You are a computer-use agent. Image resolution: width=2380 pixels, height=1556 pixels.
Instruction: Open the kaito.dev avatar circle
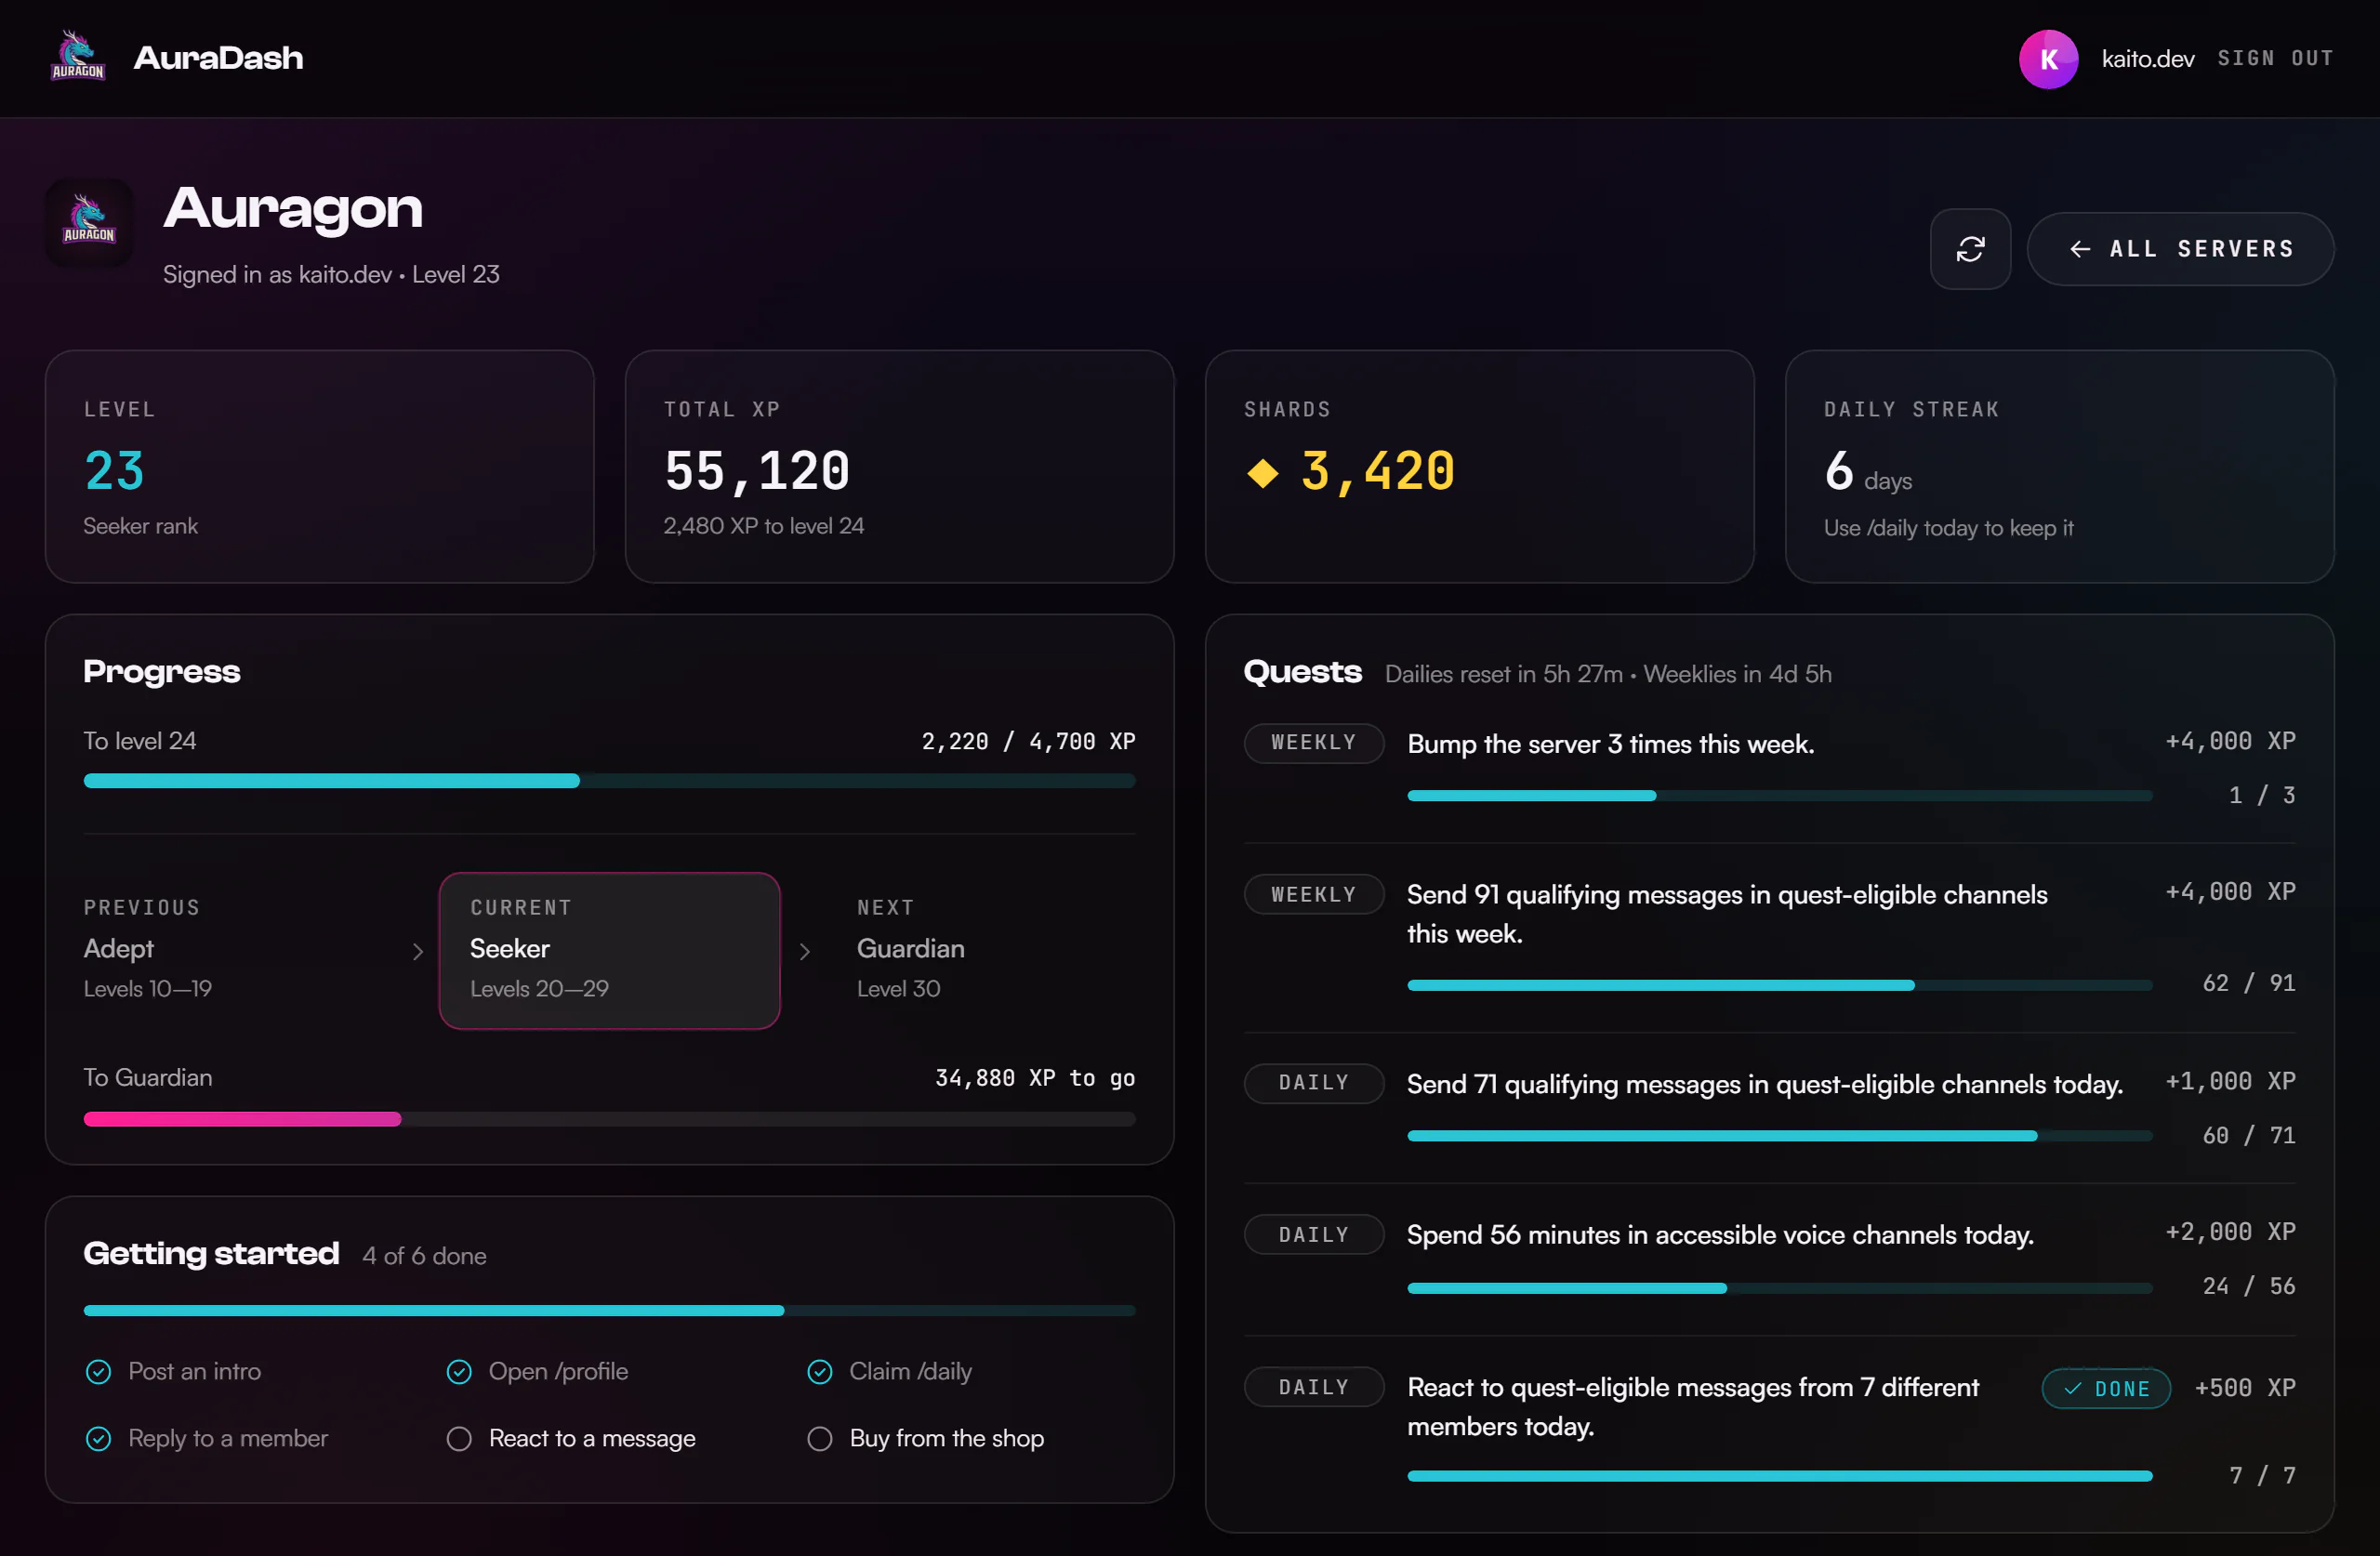click(x=2047, y=59)
